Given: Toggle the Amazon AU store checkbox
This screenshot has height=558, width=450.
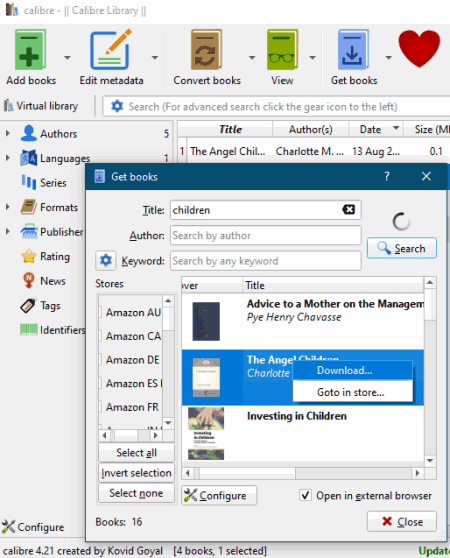Looking at the screenshot, I should point(100,312).
